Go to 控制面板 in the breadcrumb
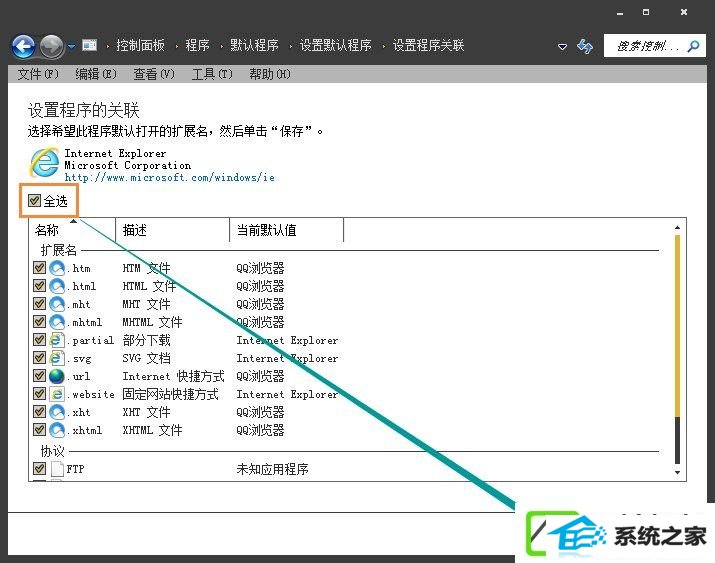Image resolution: width=715 pixels, height=563 pixels. [140, 45]
